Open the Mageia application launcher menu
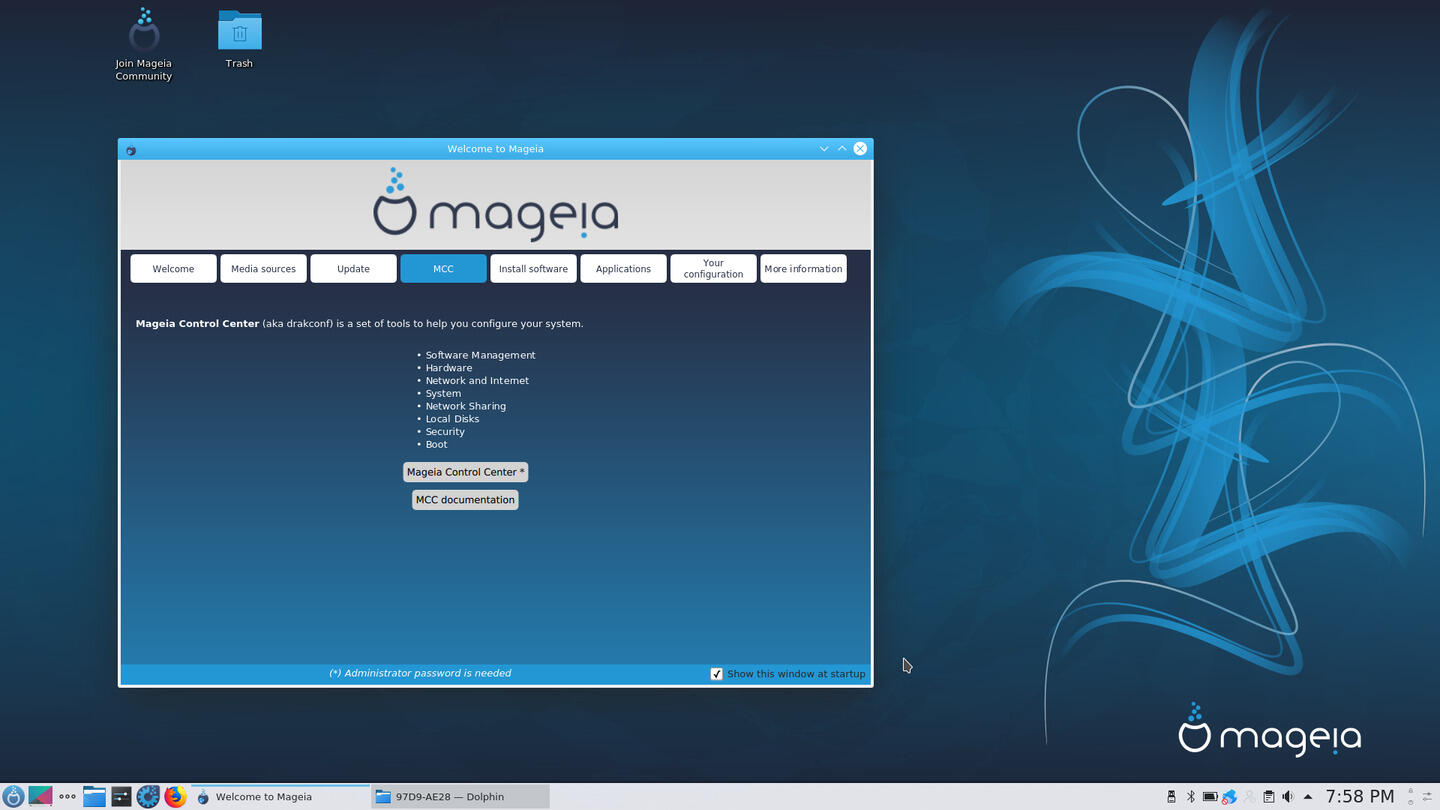The height and width of the screenshot is (810, 1440). [x=13, y=796]
